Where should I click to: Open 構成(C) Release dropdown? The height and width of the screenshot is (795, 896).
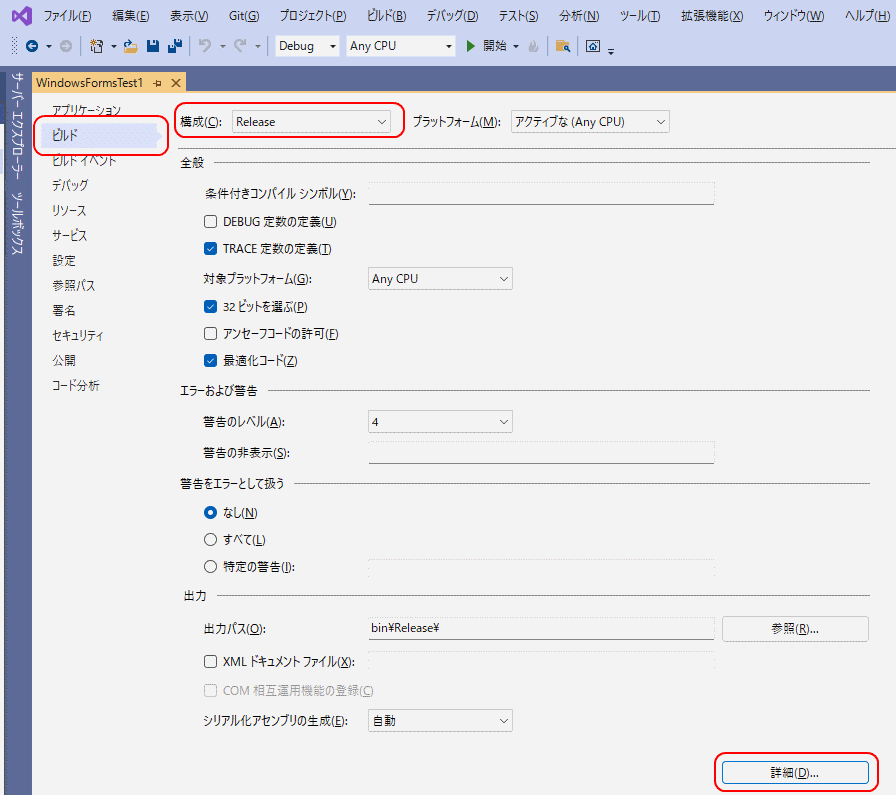311,122
